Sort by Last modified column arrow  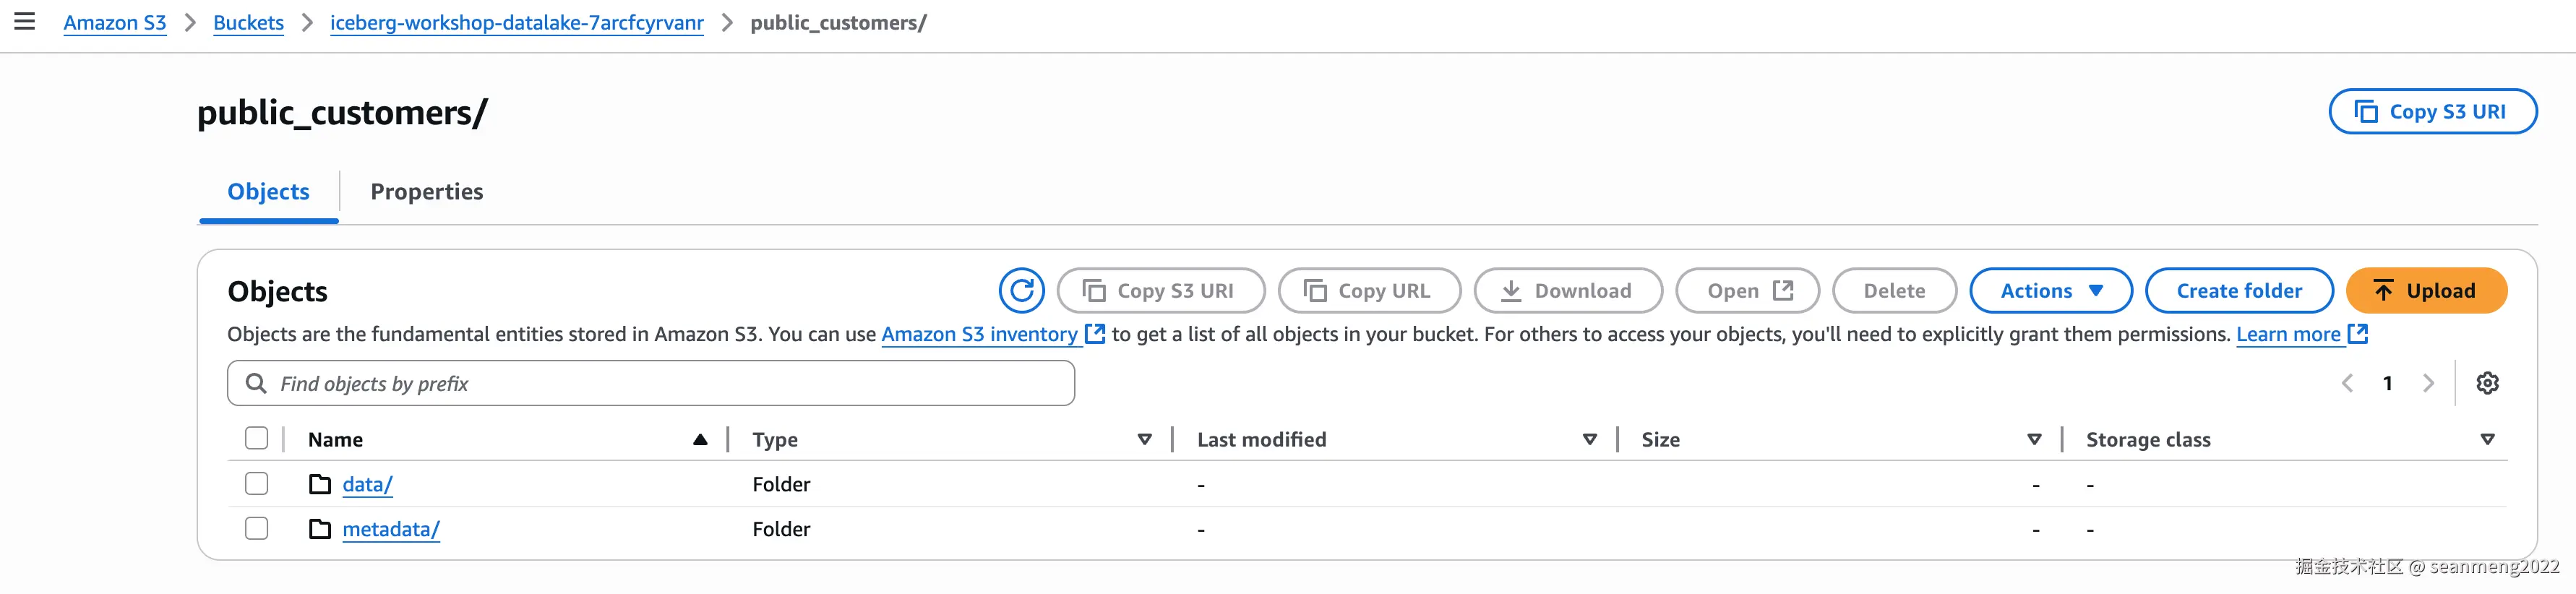(x=1589, y=440)
